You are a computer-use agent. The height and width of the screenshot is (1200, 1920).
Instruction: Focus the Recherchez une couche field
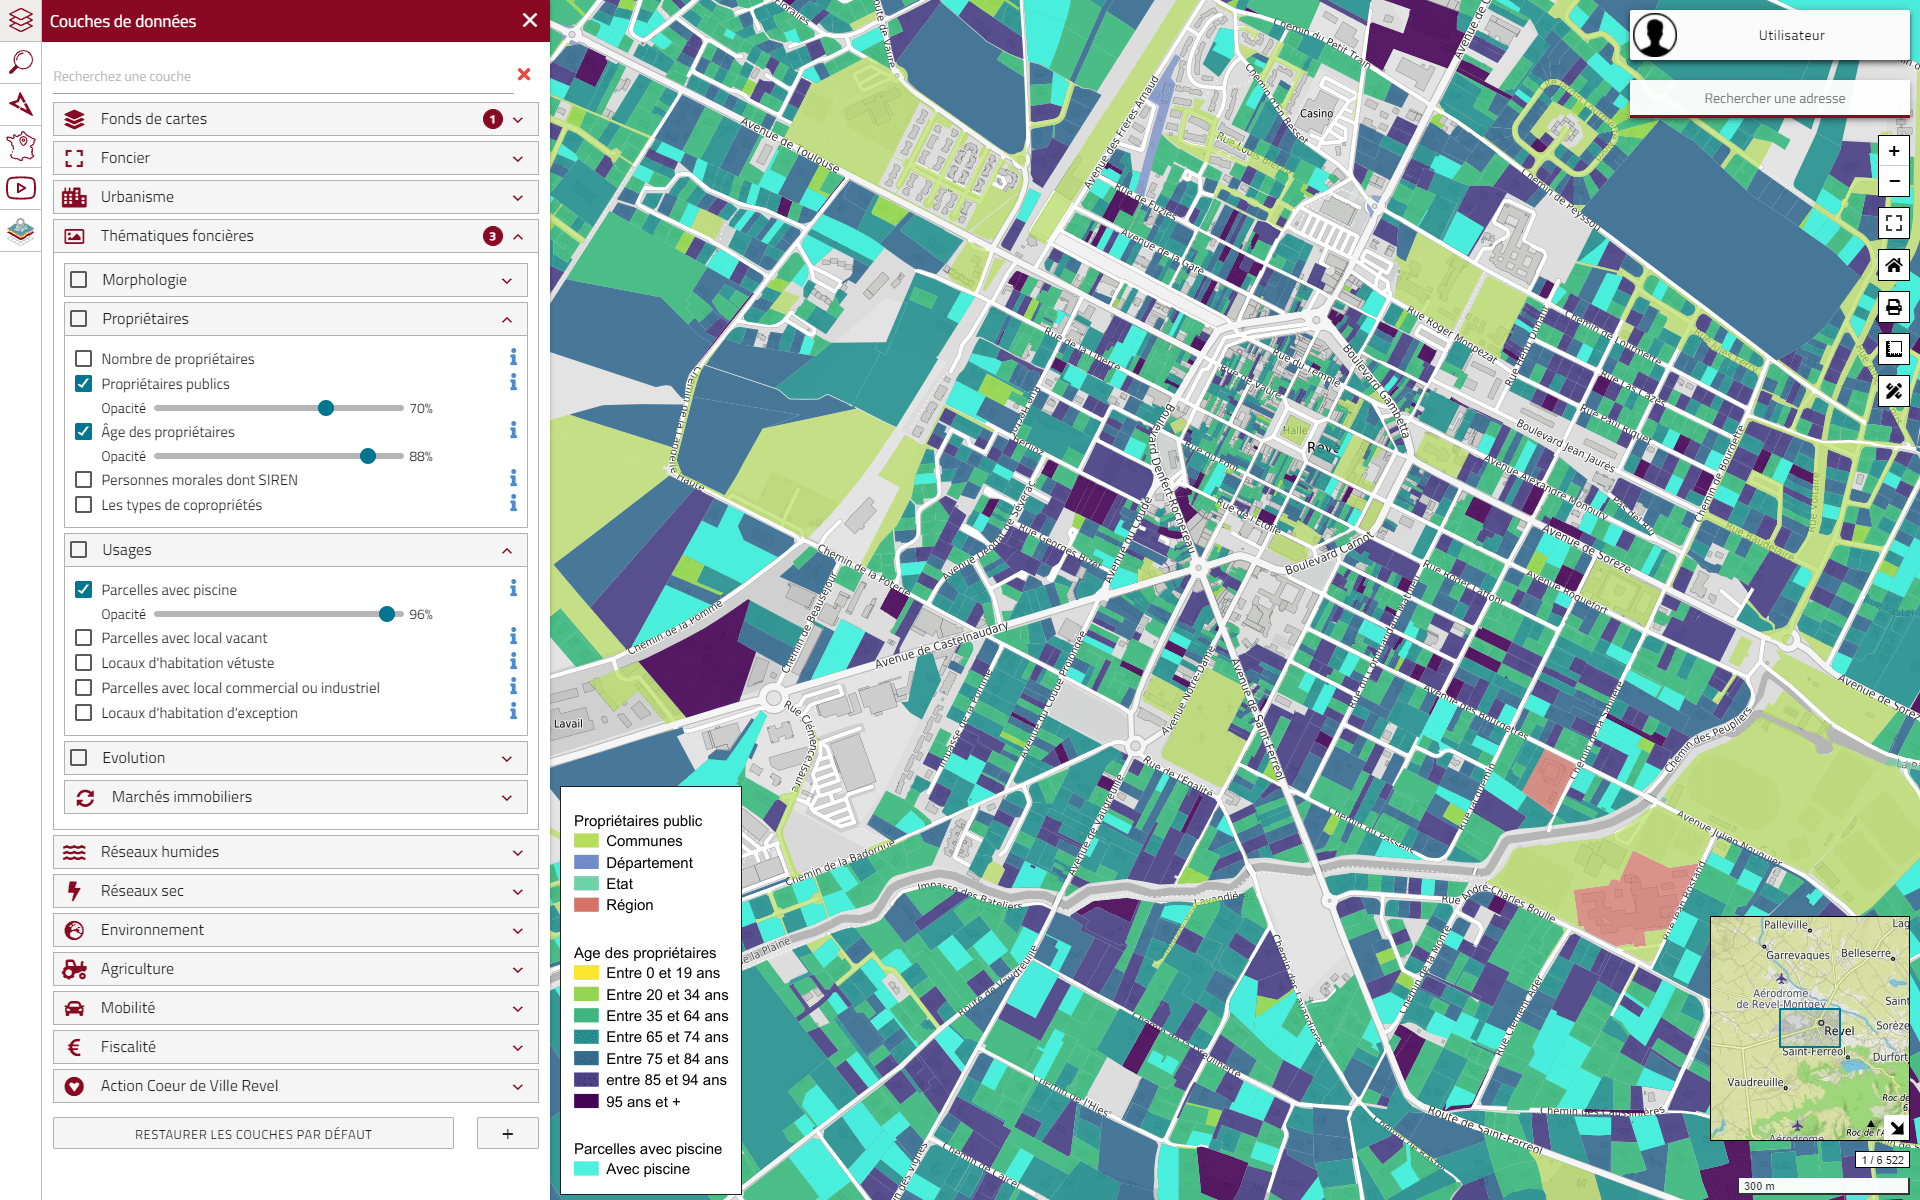point(282,76)
